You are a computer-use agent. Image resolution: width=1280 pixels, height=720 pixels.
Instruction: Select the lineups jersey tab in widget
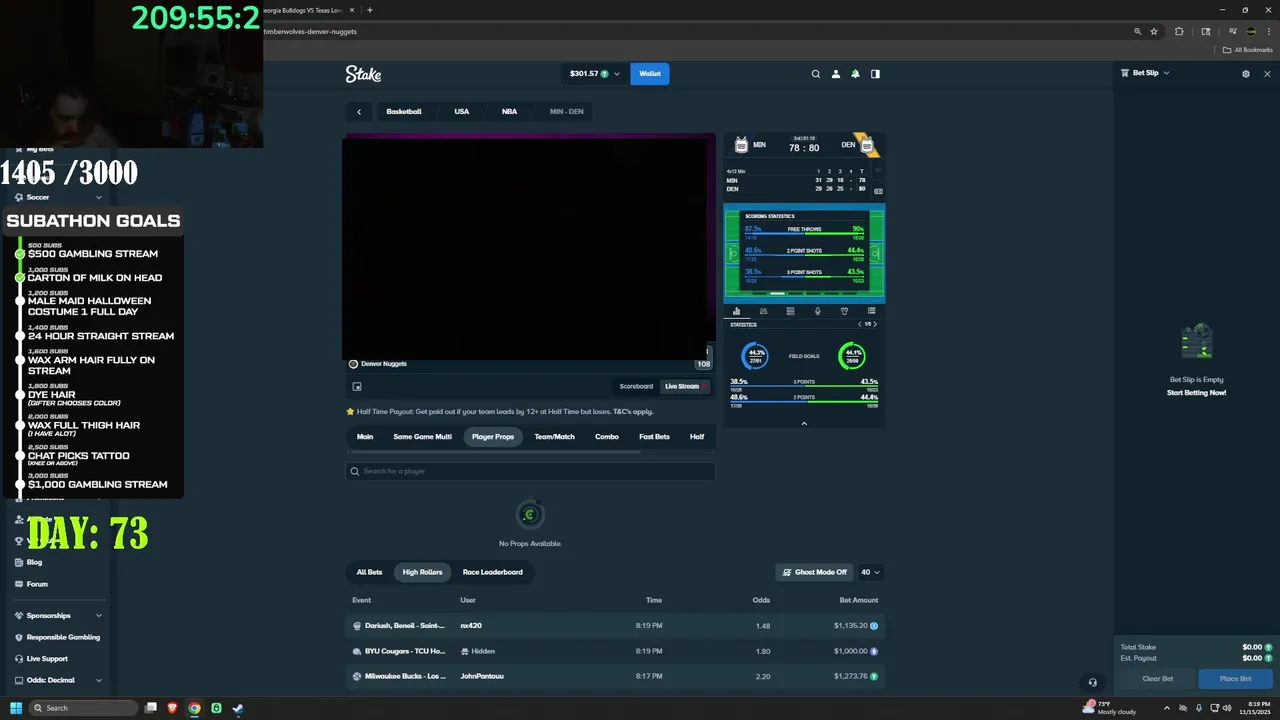coord(844,311)
